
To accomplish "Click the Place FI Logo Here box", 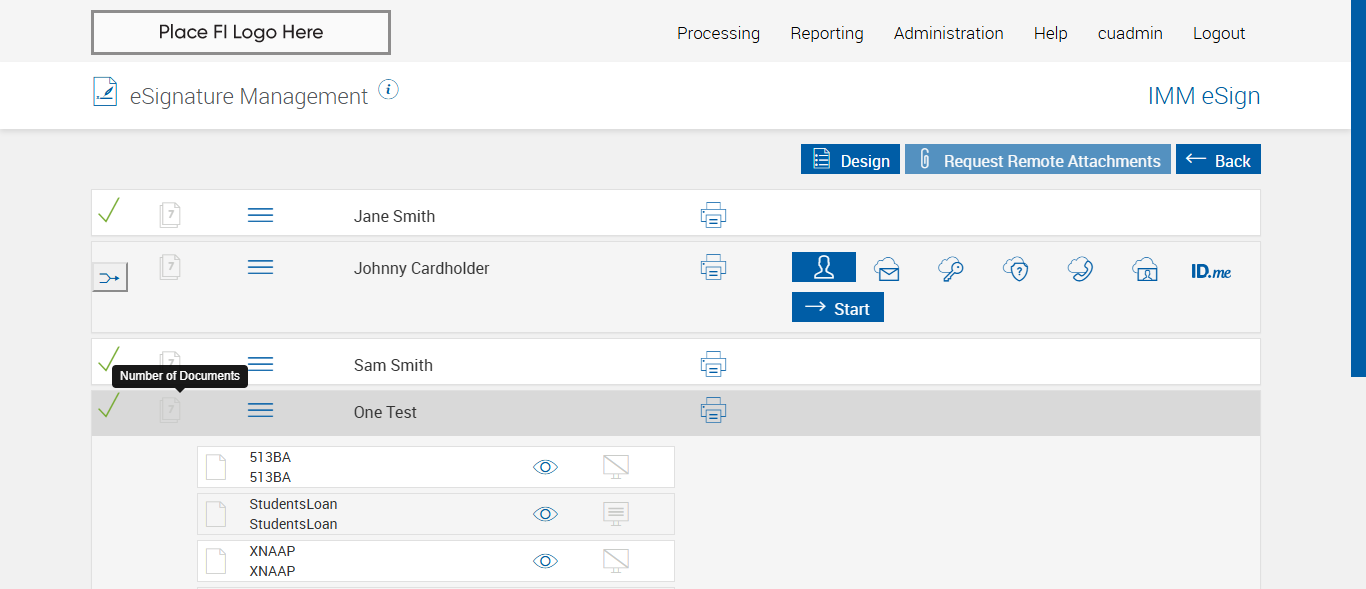I will click(x=240, y=32).
